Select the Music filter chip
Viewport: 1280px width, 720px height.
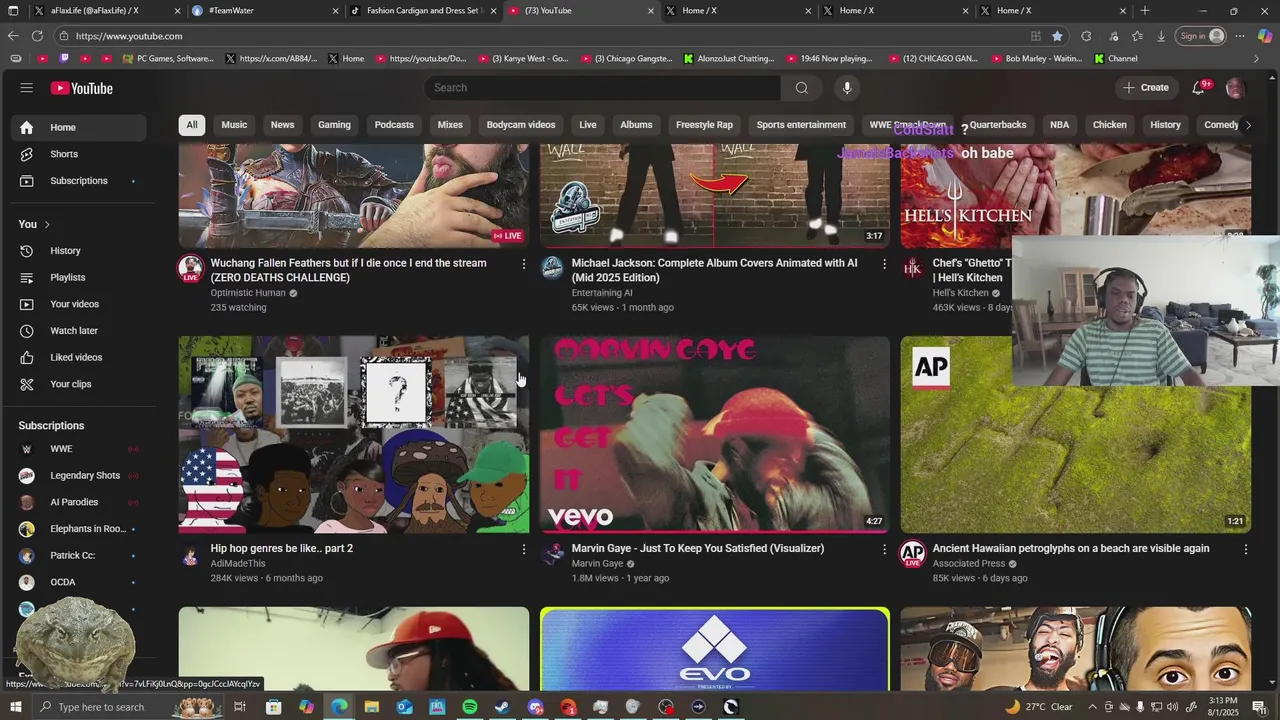click(x=234, y=125)
